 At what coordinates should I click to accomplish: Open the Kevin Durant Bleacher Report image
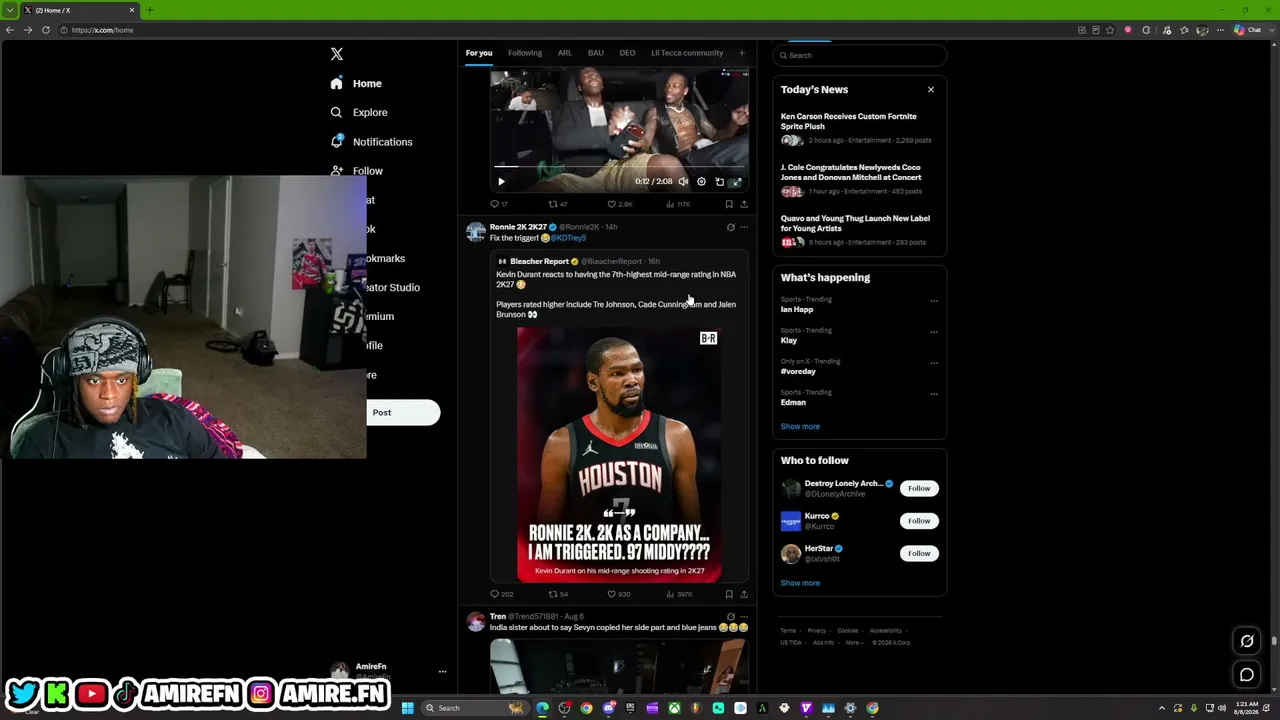(x=619, y=454)
